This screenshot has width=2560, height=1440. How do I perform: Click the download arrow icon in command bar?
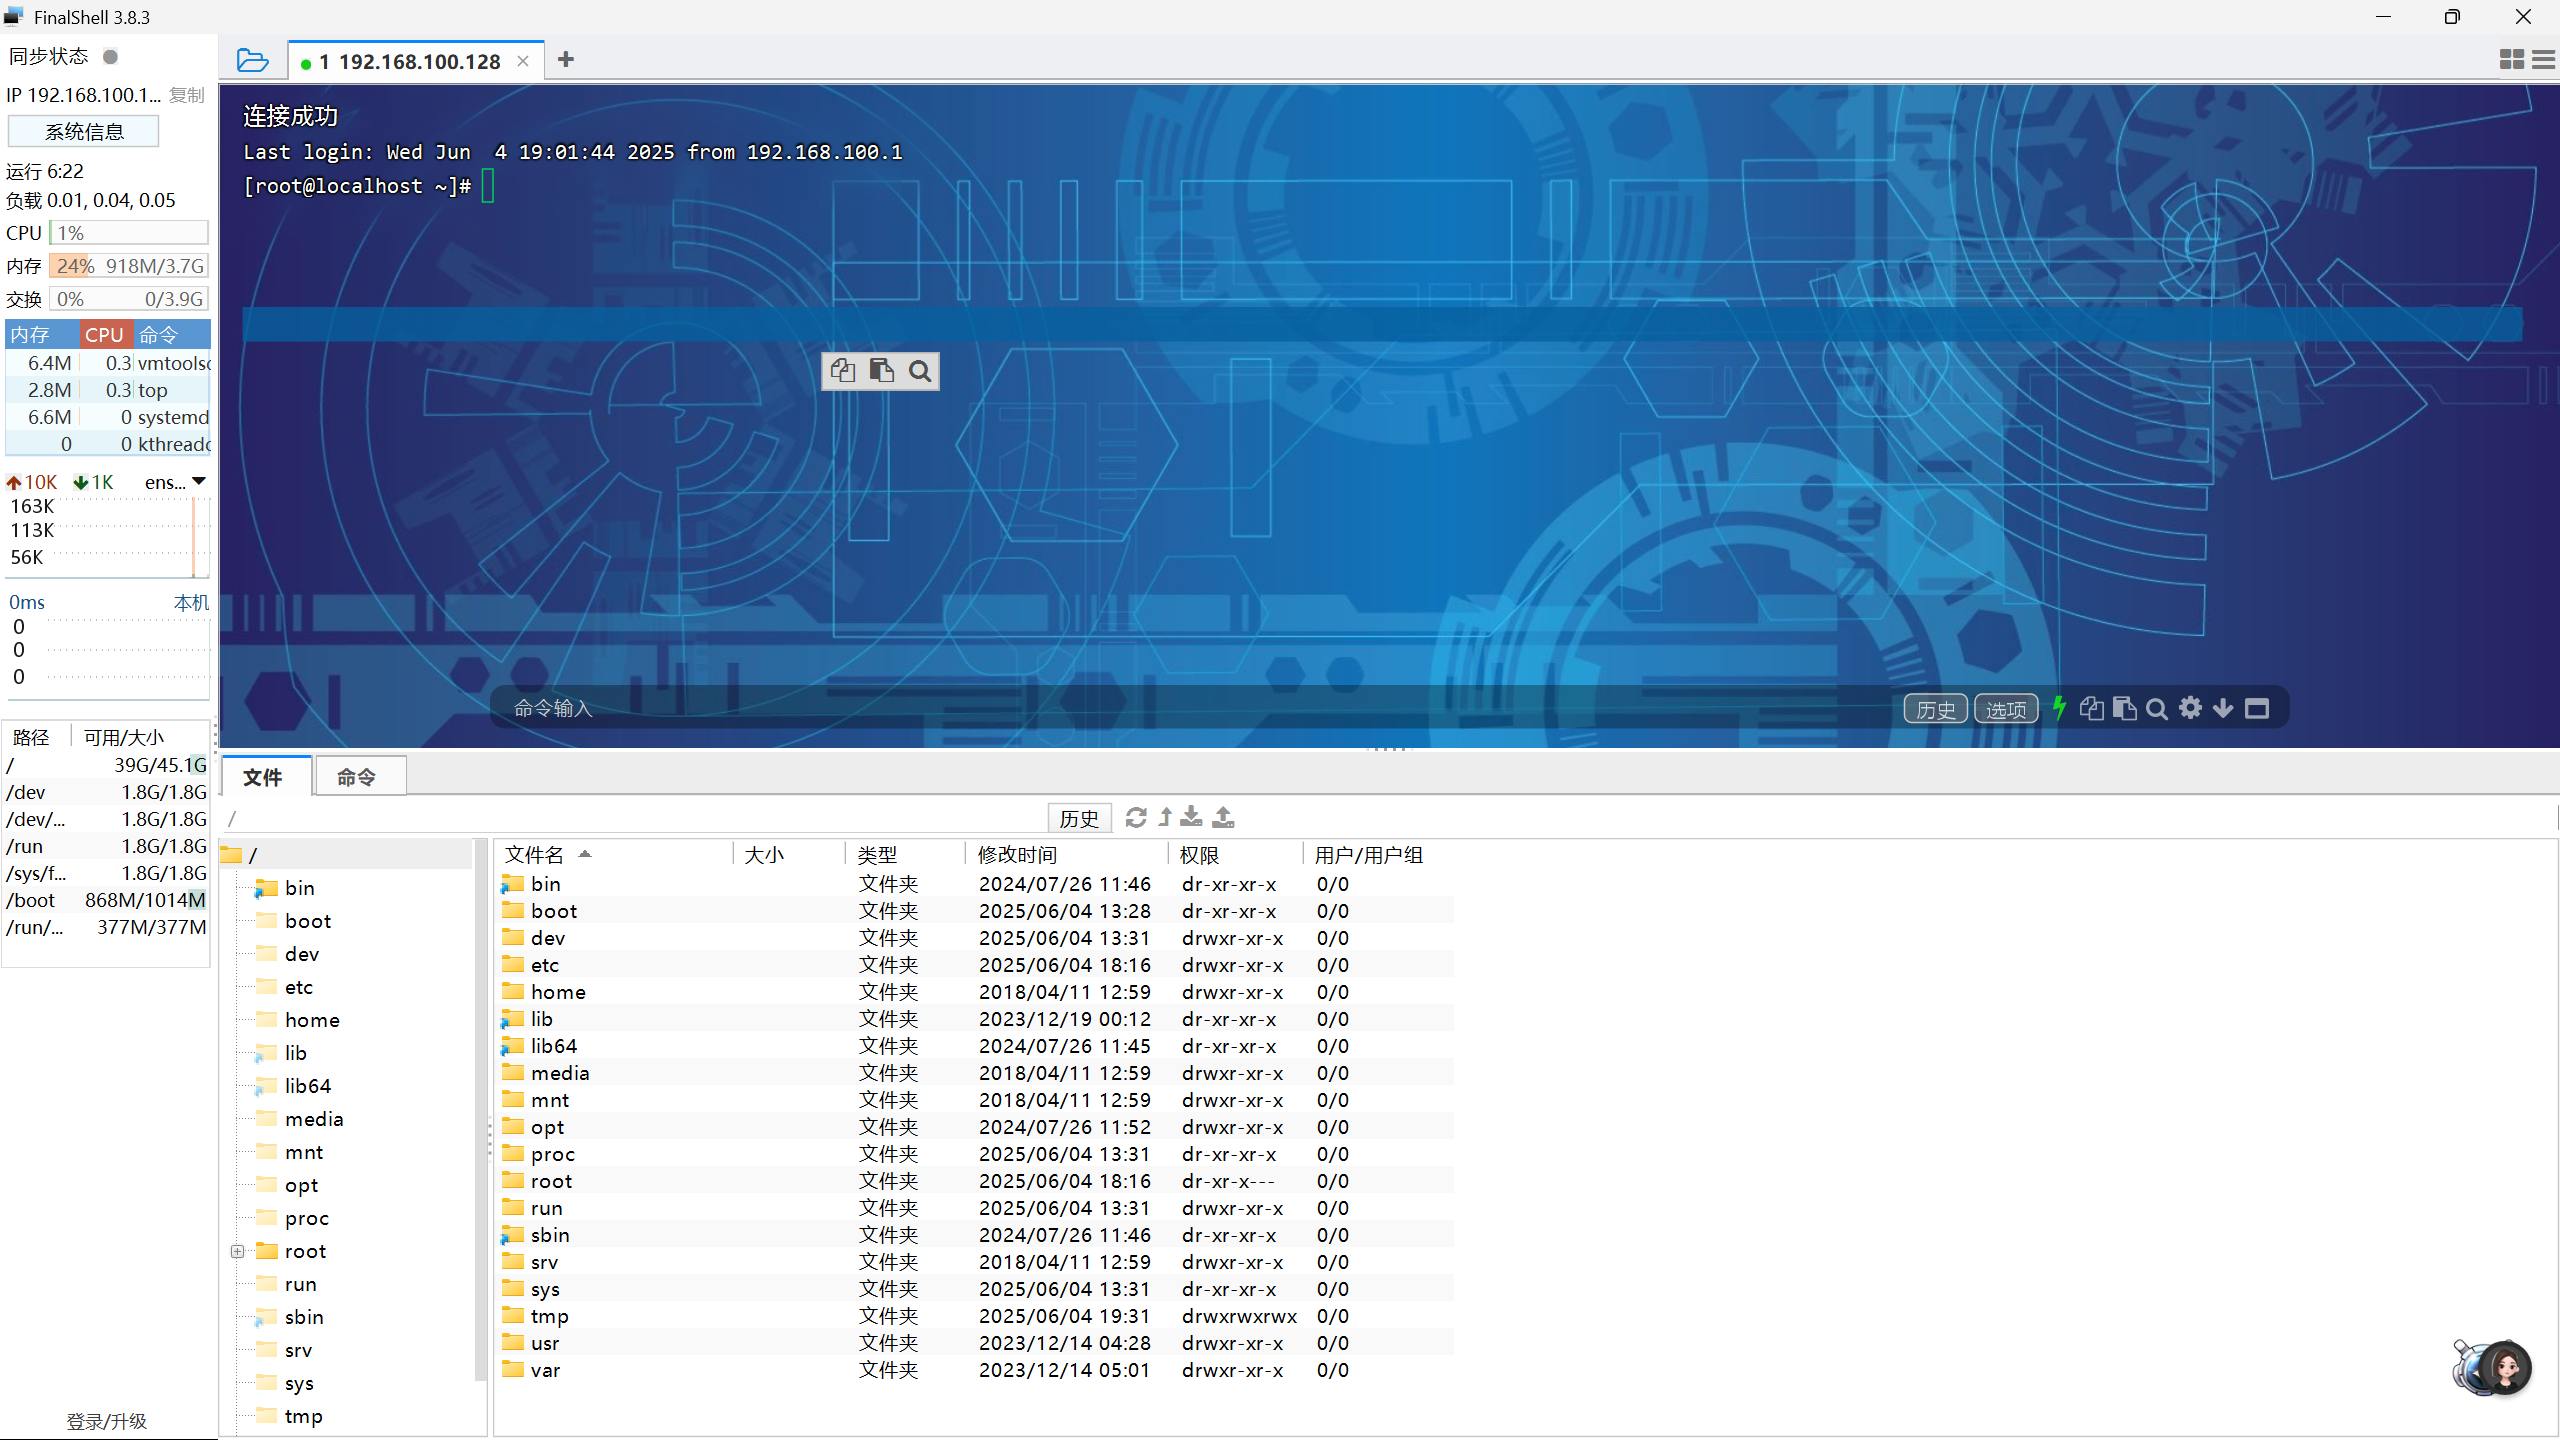tap(2223, 708)
